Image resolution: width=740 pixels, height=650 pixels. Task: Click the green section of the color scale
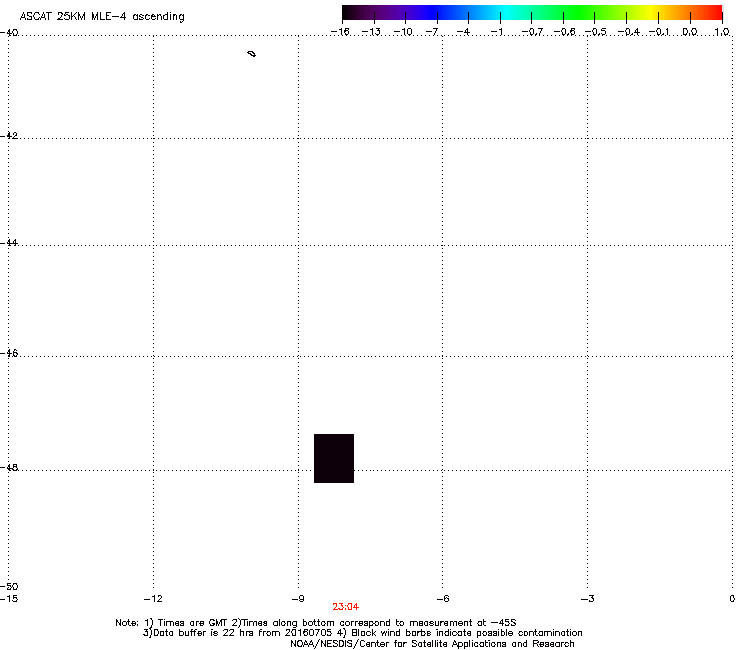580,13
